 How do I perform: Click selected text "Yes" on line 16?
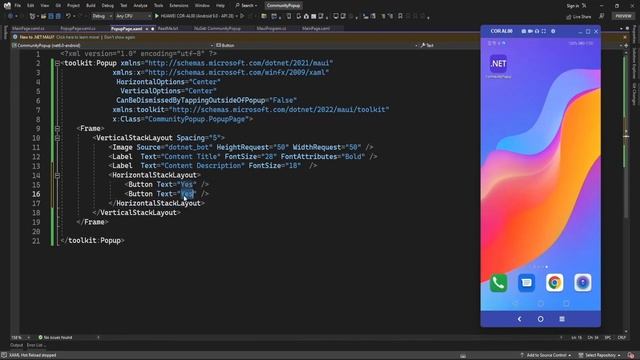point(188,194)
